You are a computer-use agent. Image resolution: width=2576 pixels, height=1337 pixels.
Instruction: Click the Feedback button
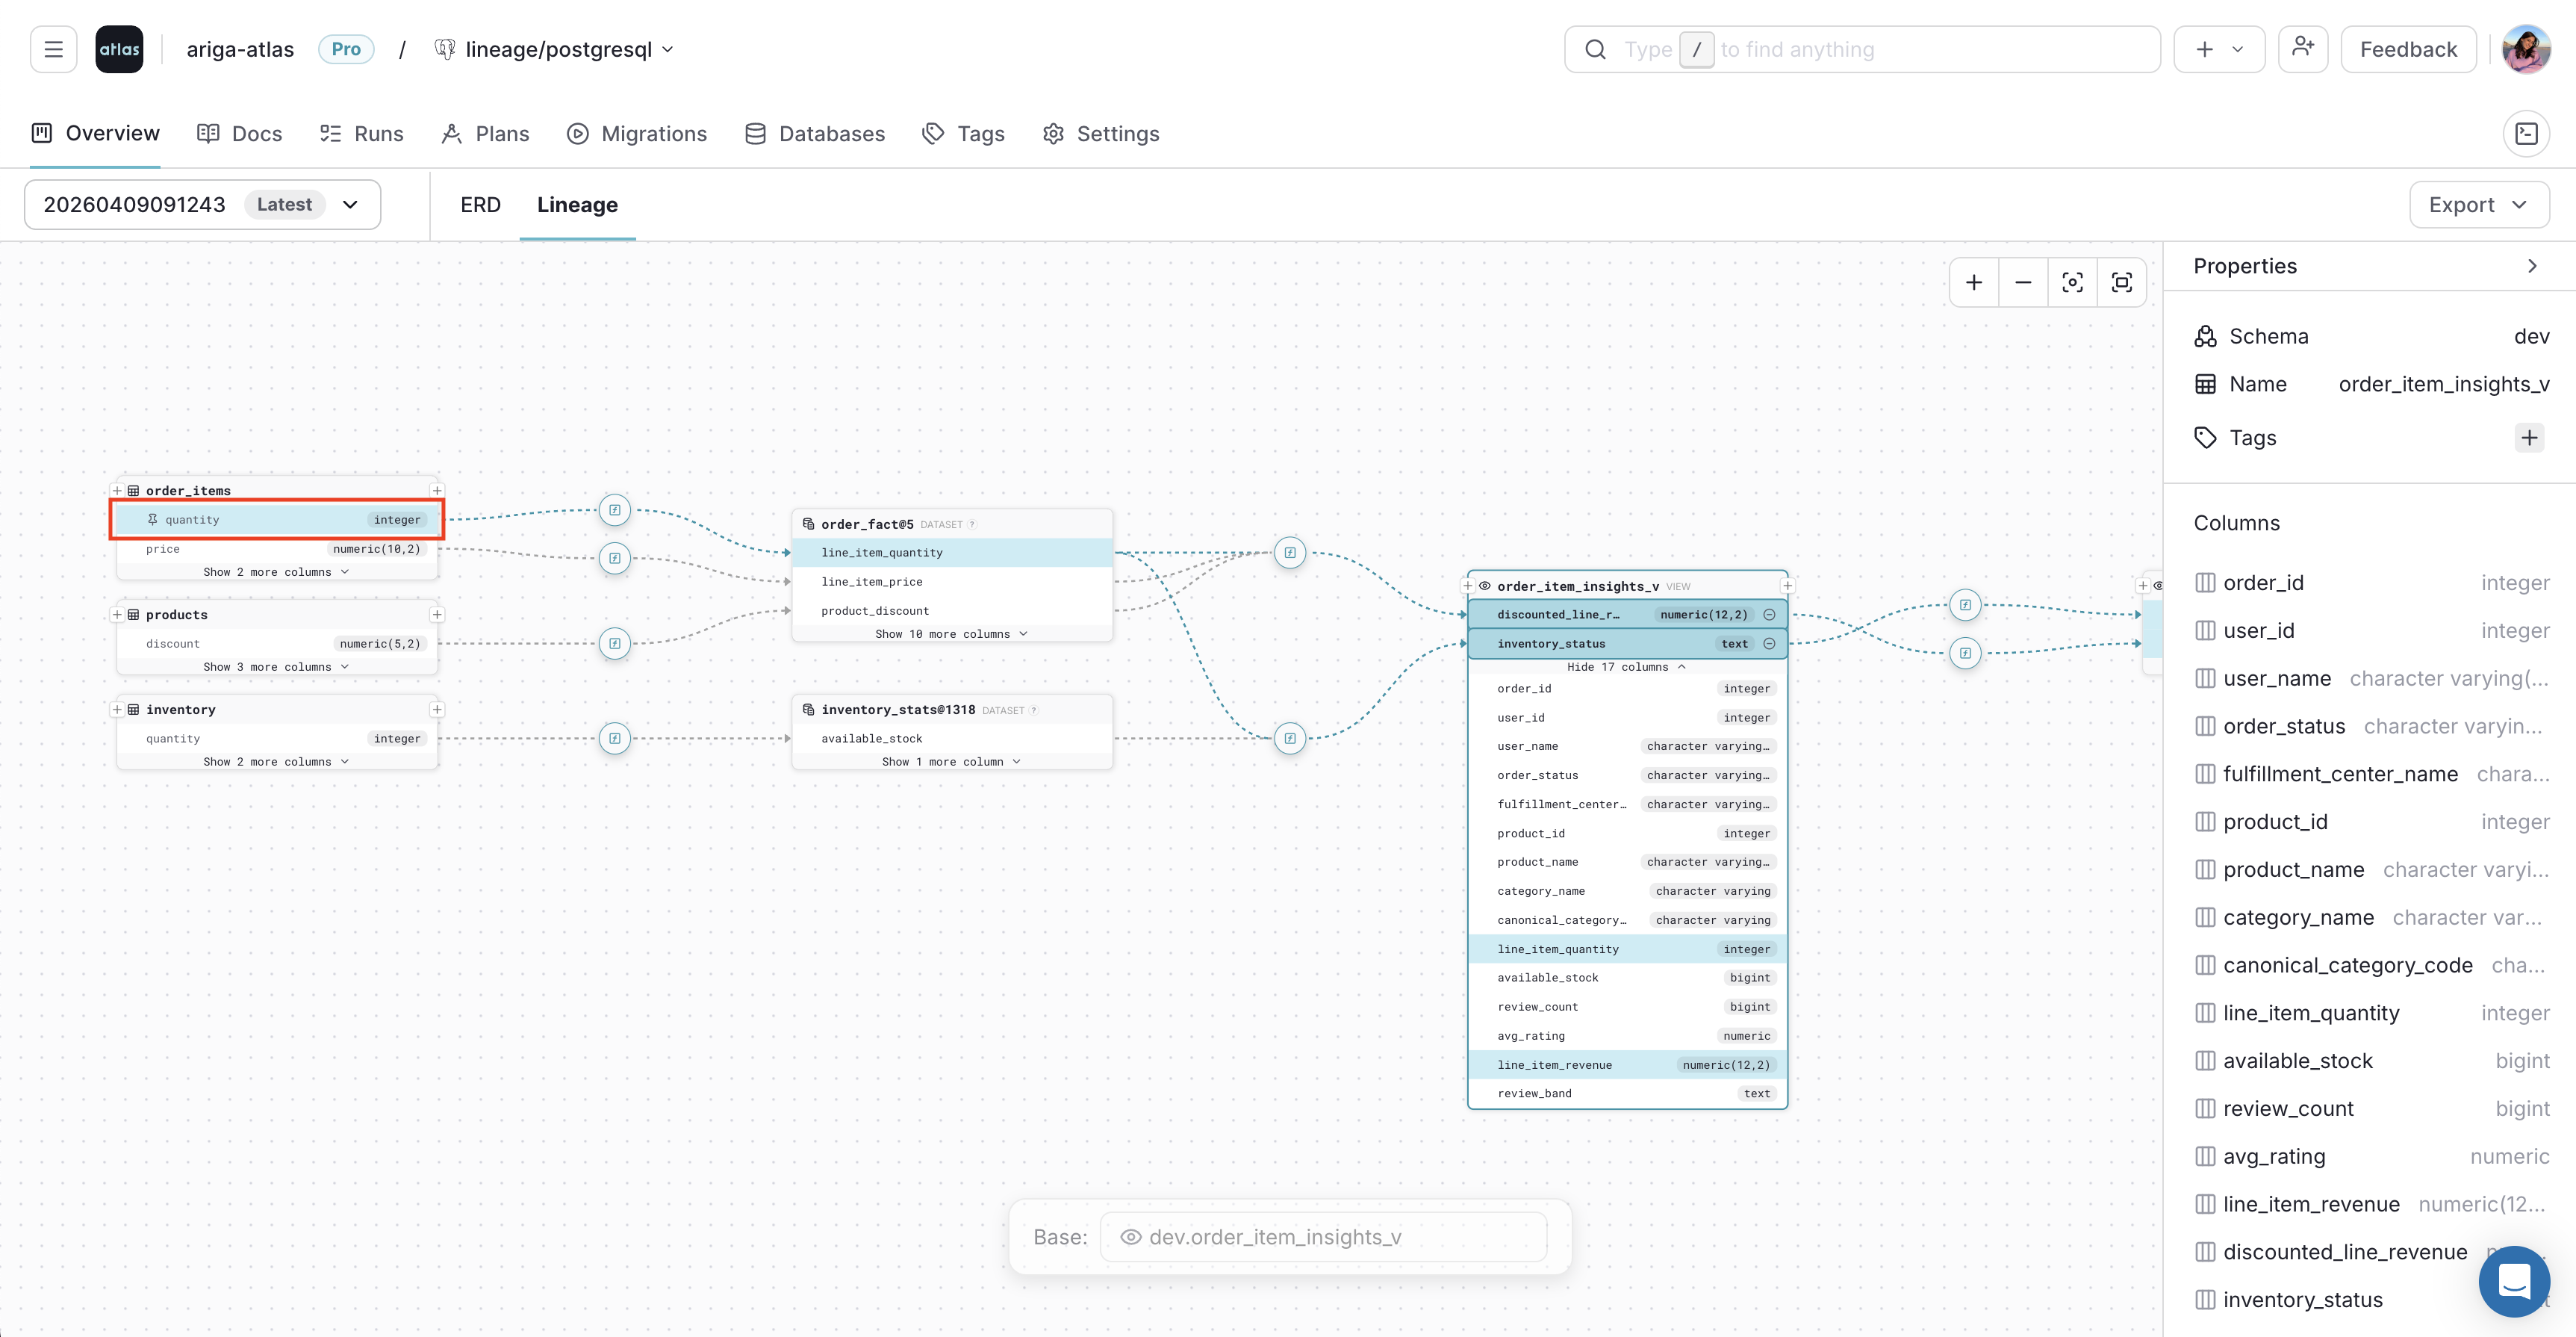tap(2408, 48)
